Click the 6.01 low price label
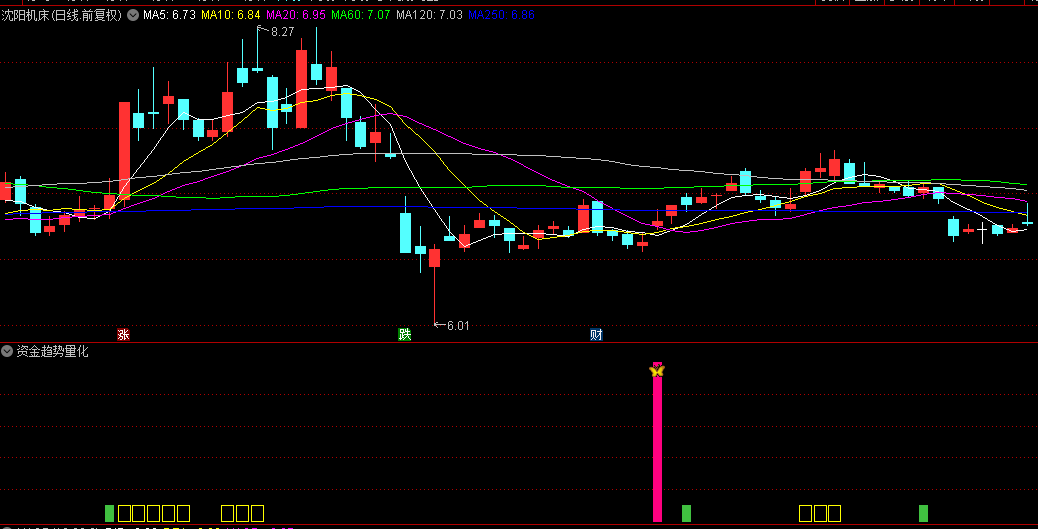The width and height of the screenshot is (1038, 529). coord(458,325)
